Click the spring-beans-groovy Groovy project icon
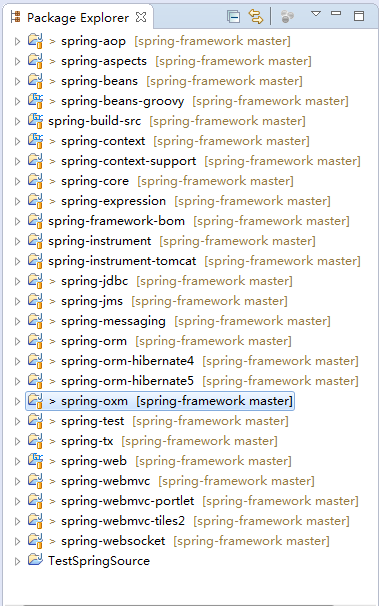Viewport: 379px width, 606px height. 35,100
